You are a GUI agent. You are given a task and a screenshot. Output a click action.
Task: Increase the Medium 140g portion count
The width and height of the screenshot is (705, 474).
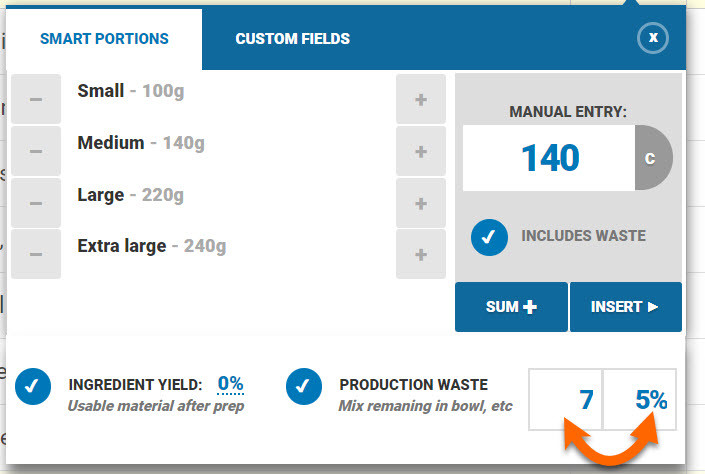click(x=421, y=151)
